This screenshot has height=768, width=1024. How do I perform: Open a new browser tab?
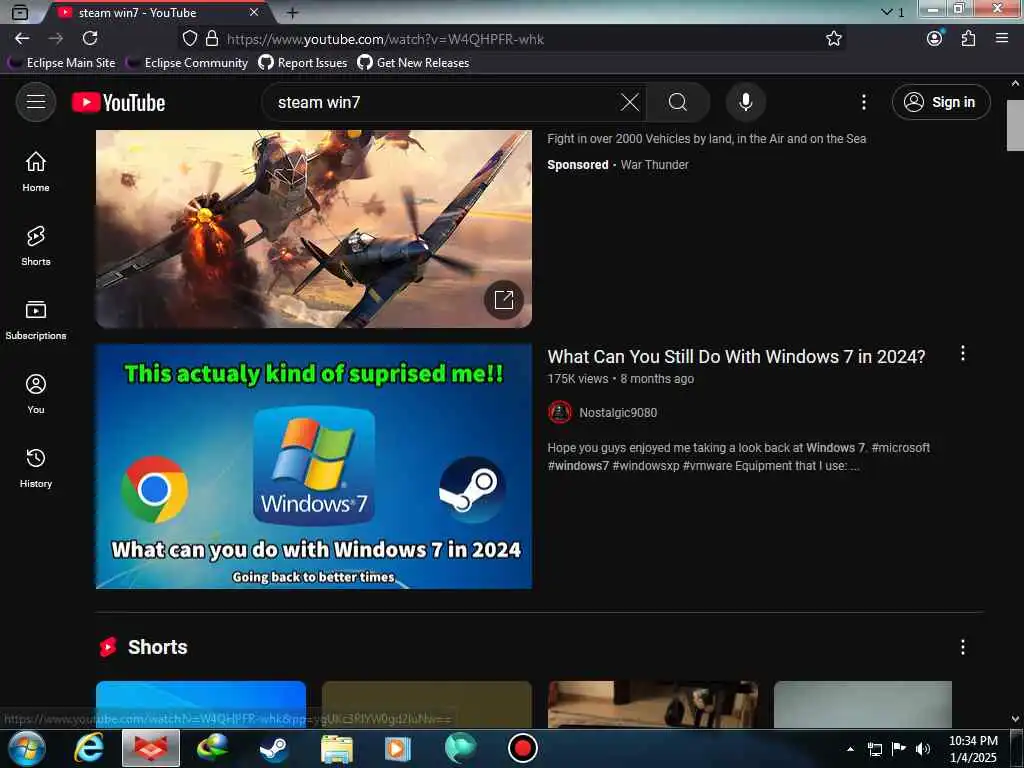point(293,12)
